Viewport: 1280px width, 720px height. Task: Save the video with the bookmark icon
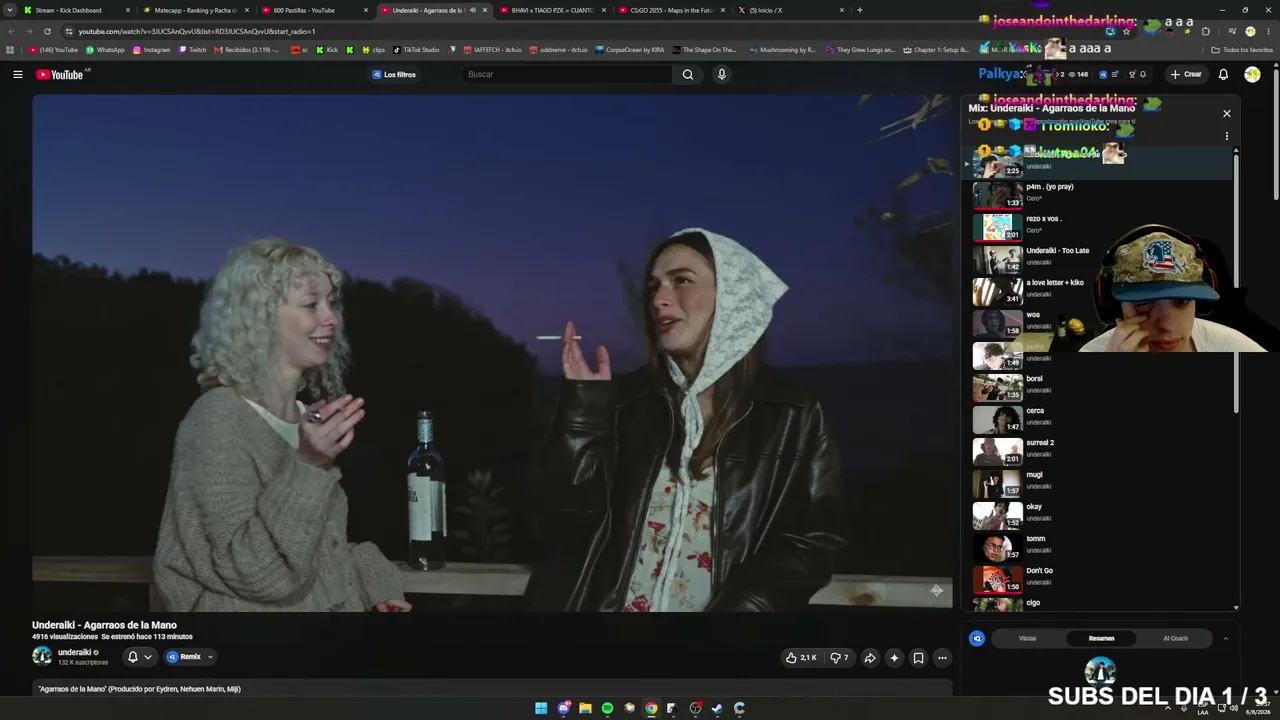[x=918, y=658]
